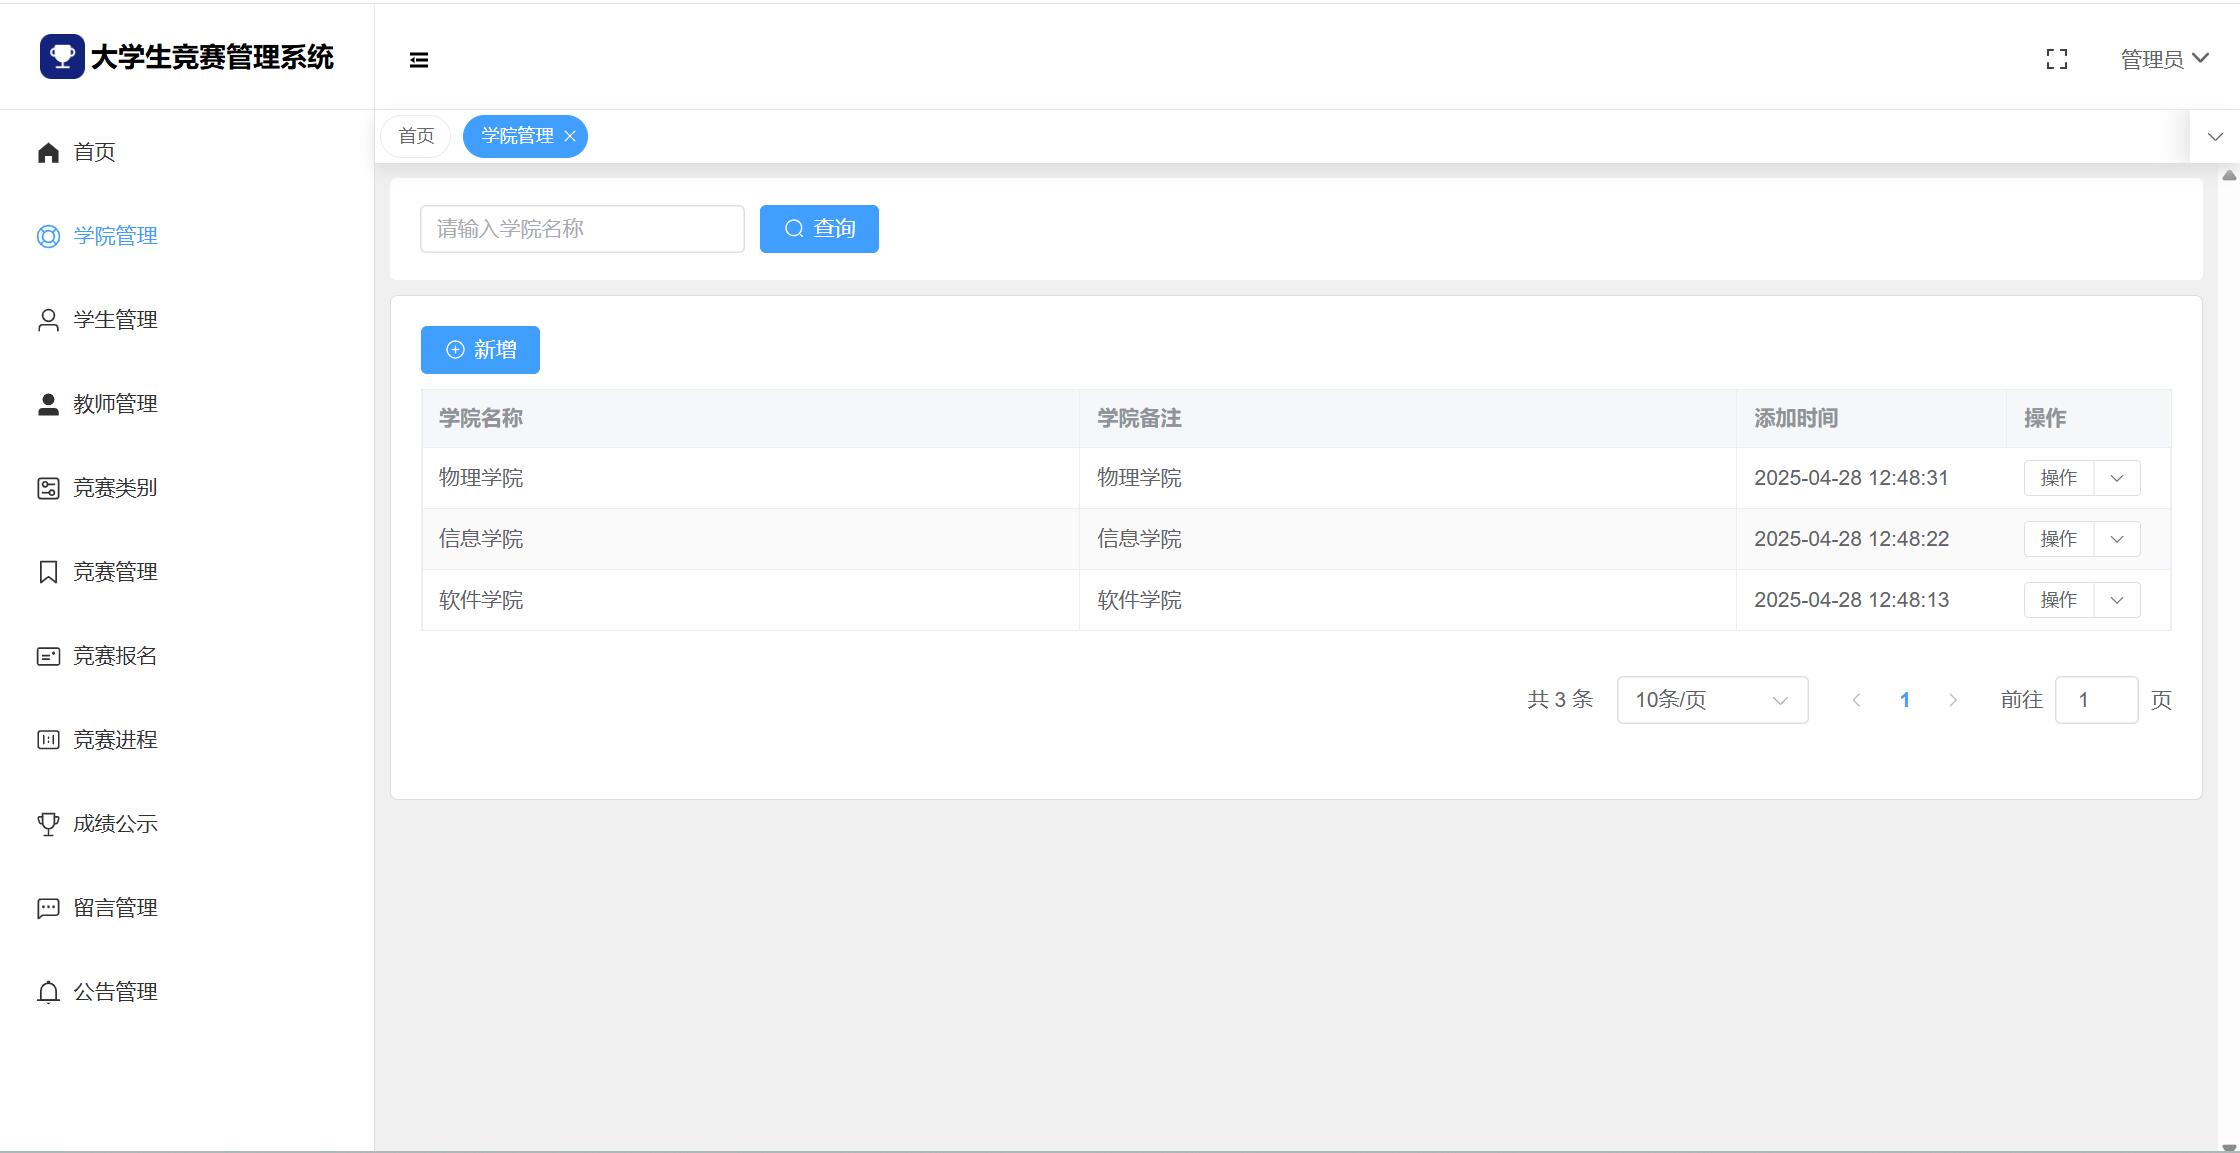This screenshot has width=2240, height=1153.
Task: Click the 新增 add button
Action: (x=480, y=350)
